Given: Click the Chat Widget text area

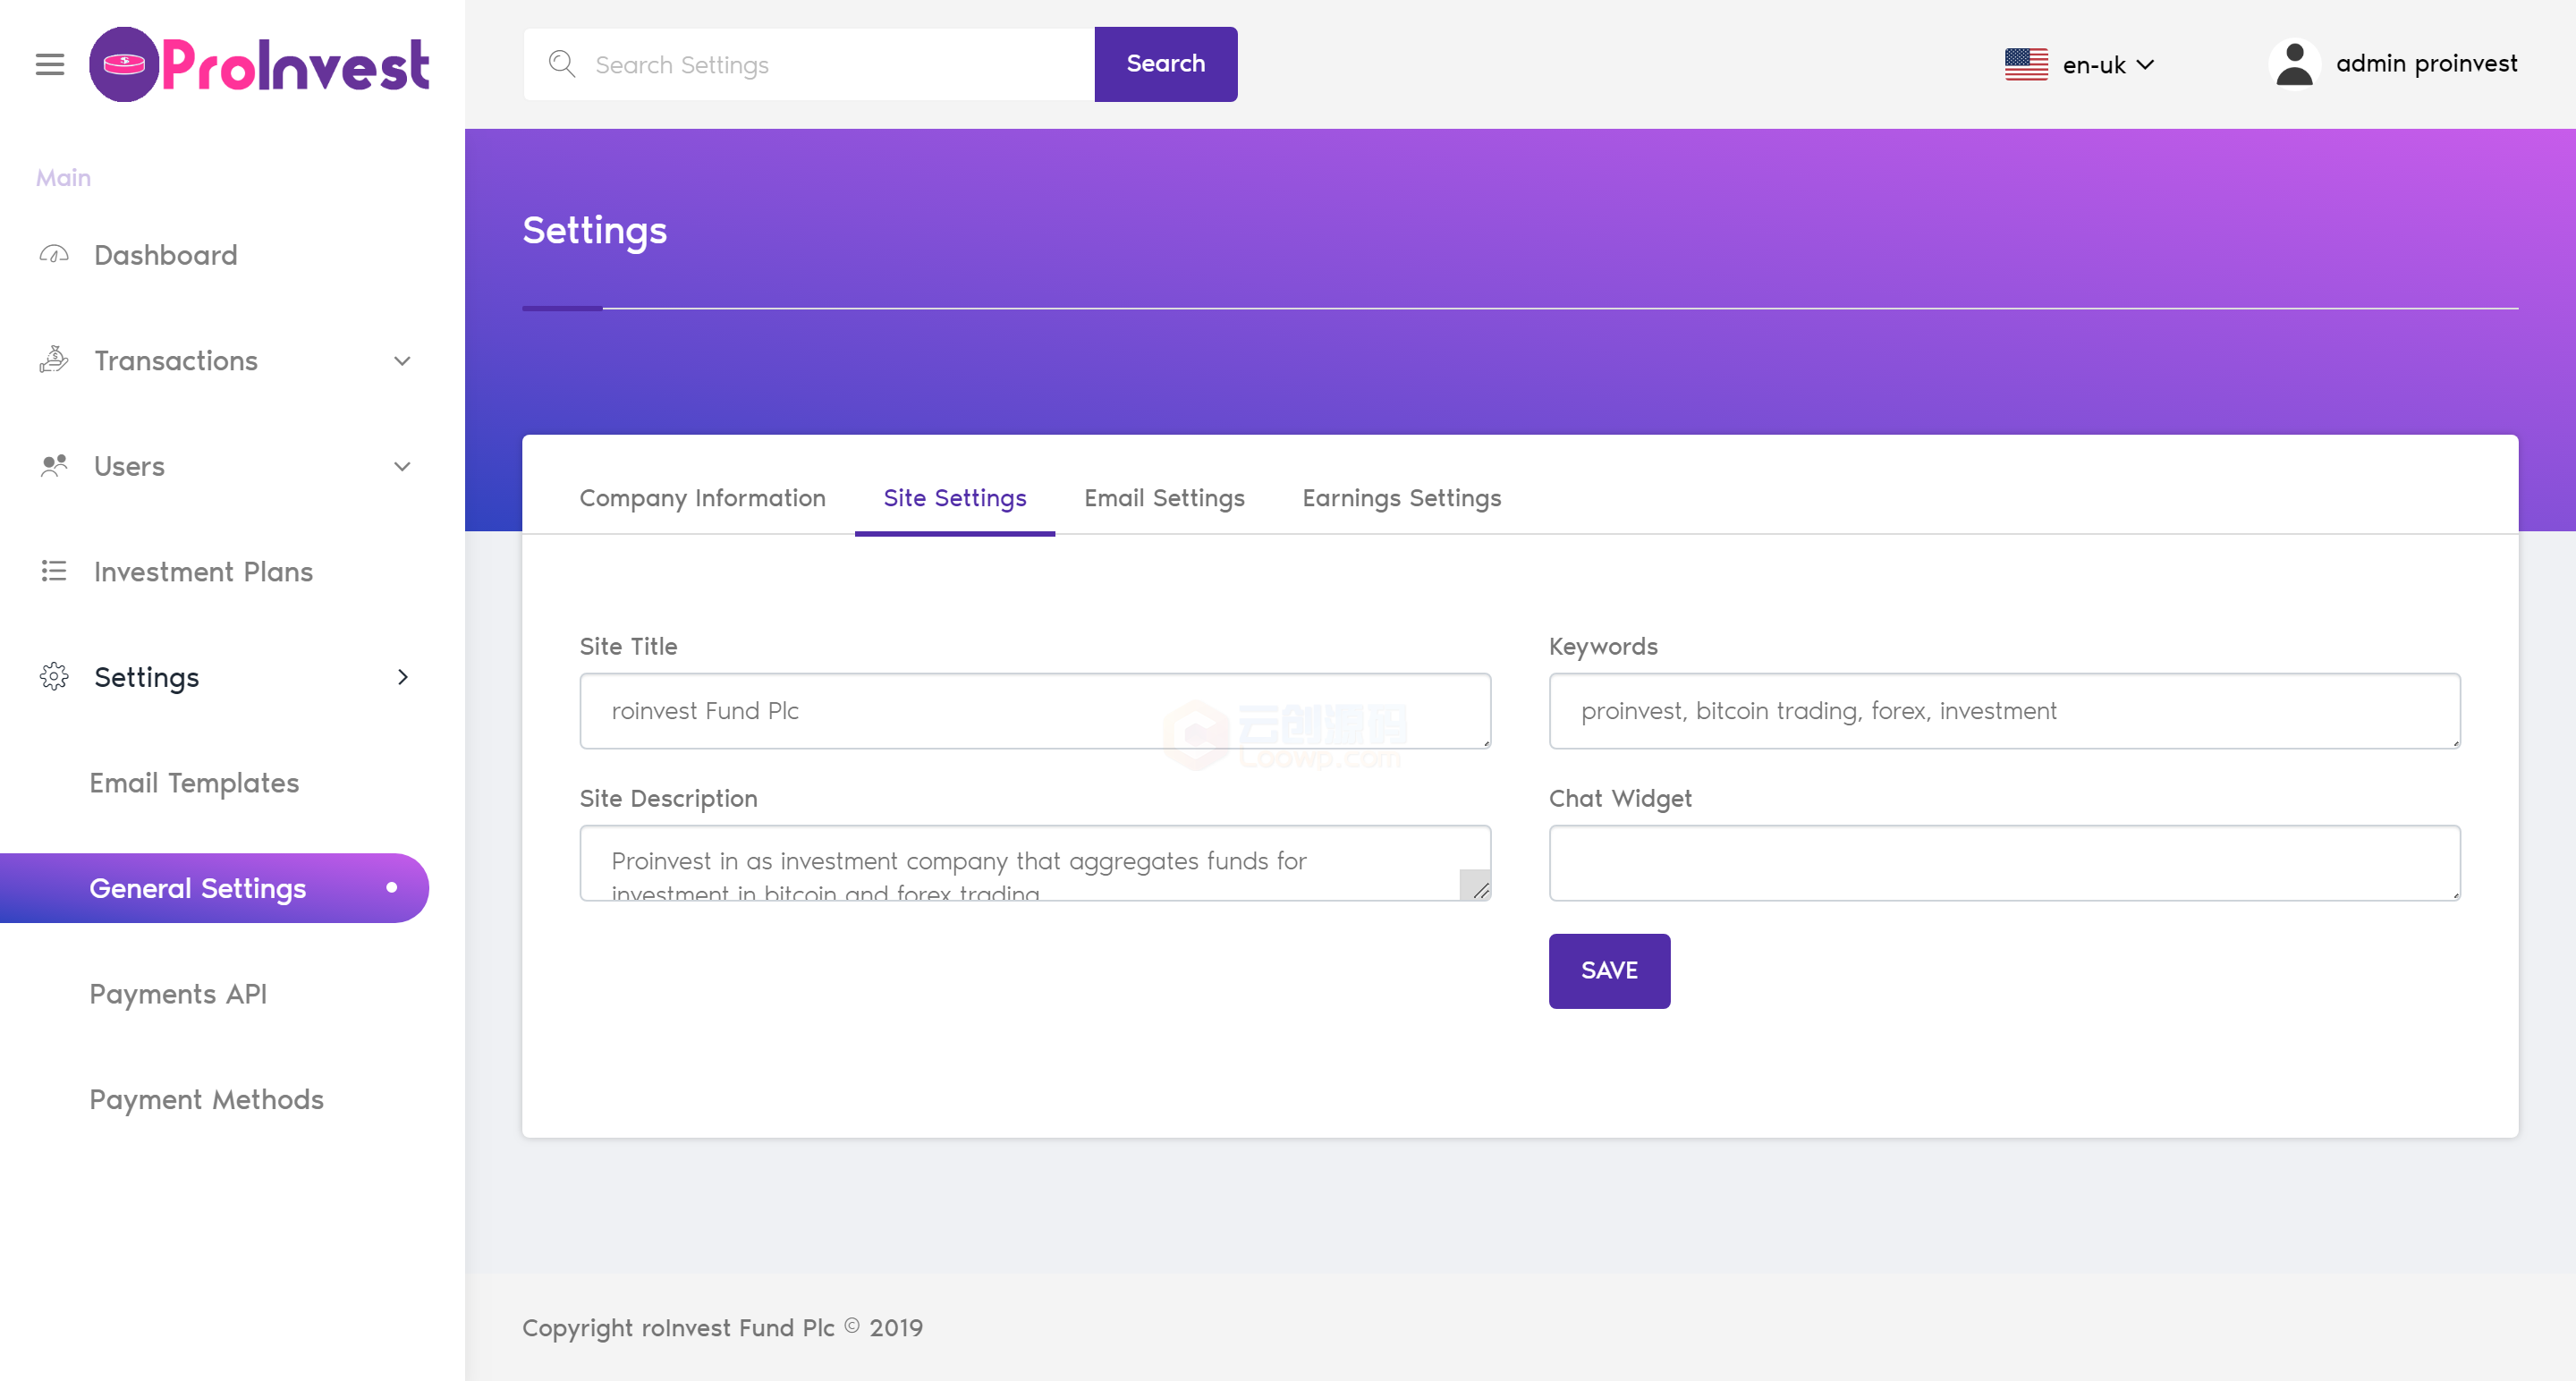Looking at the screenshot, I should click(x=2004, y=863).
